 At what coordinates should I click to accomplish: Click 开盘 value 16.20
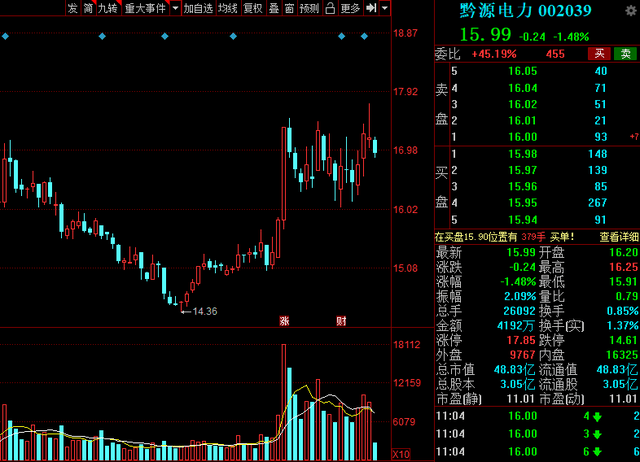point(623,252)
